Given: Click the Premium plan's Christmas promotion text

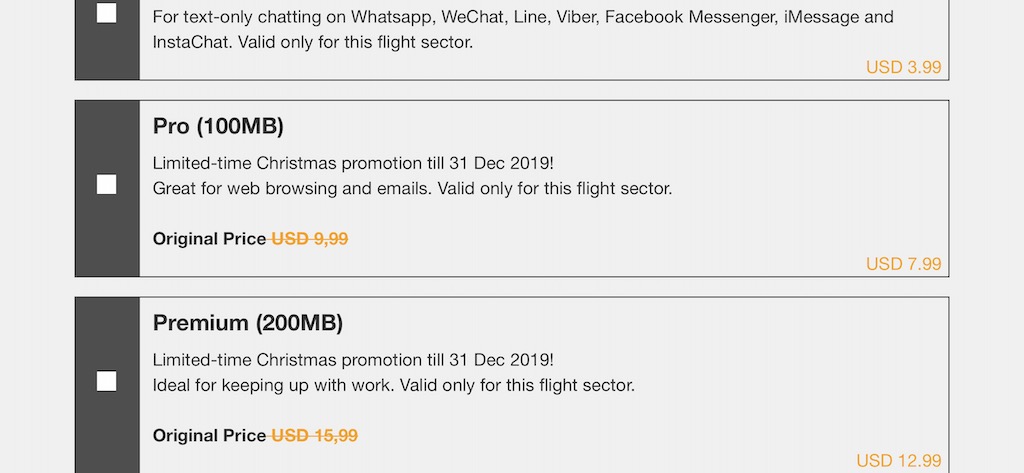Looking at the screenshot, I should pos(353,360).
